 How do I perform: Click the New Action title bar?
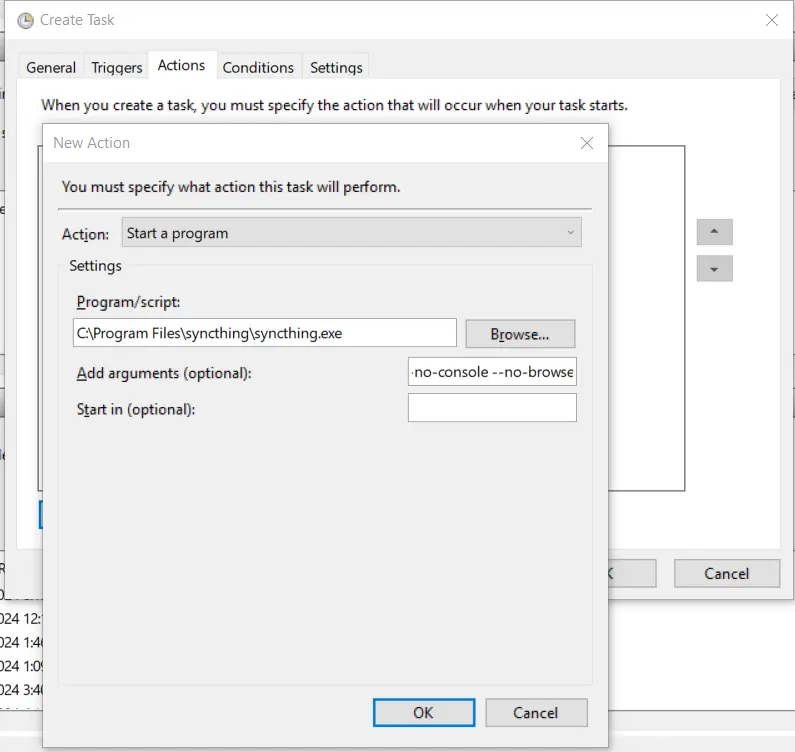pyautogui.click(x=300, y=143)
